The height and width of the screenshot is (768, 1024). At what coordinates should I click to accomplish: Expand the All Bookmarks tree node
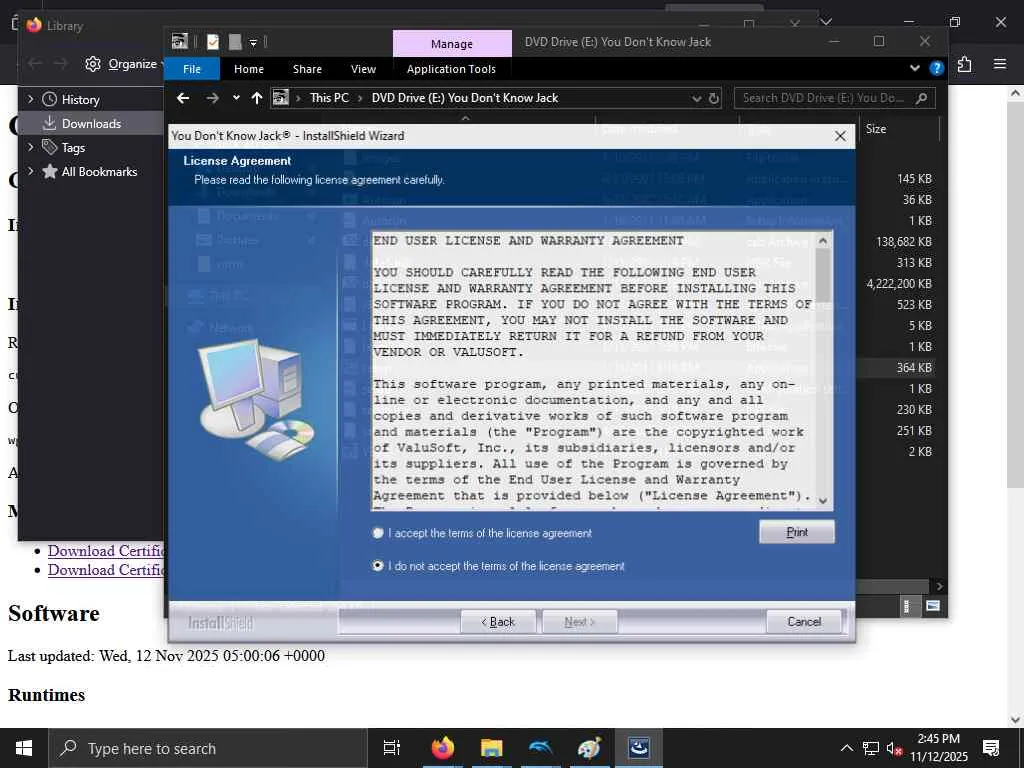(30, 171)
